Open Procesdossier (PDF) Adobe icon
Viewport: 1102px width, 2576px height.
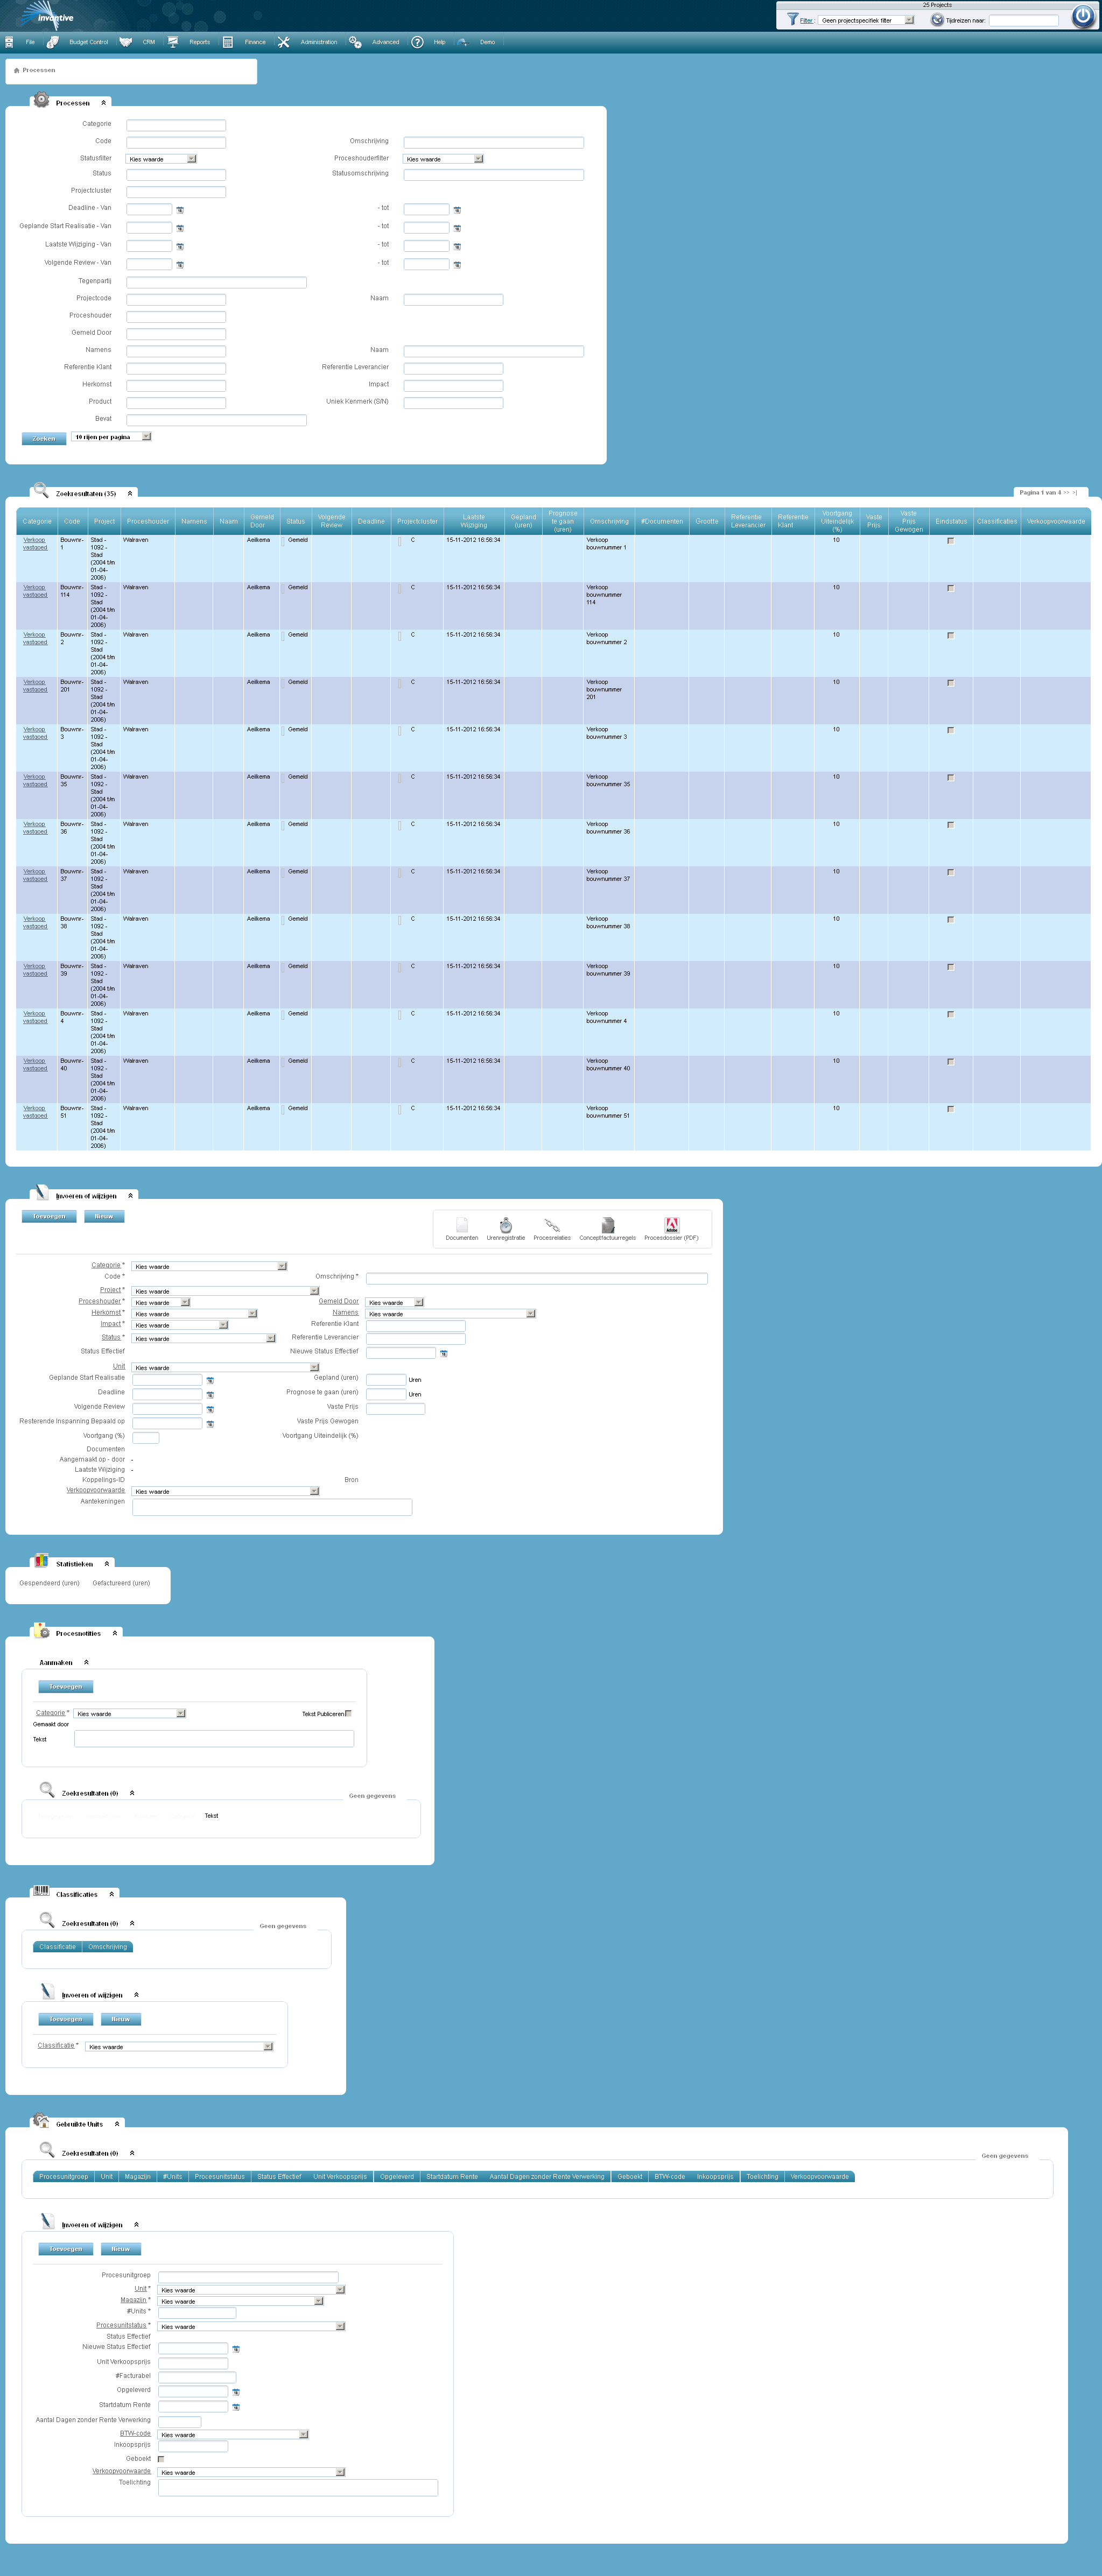[x=672, y=1225]
